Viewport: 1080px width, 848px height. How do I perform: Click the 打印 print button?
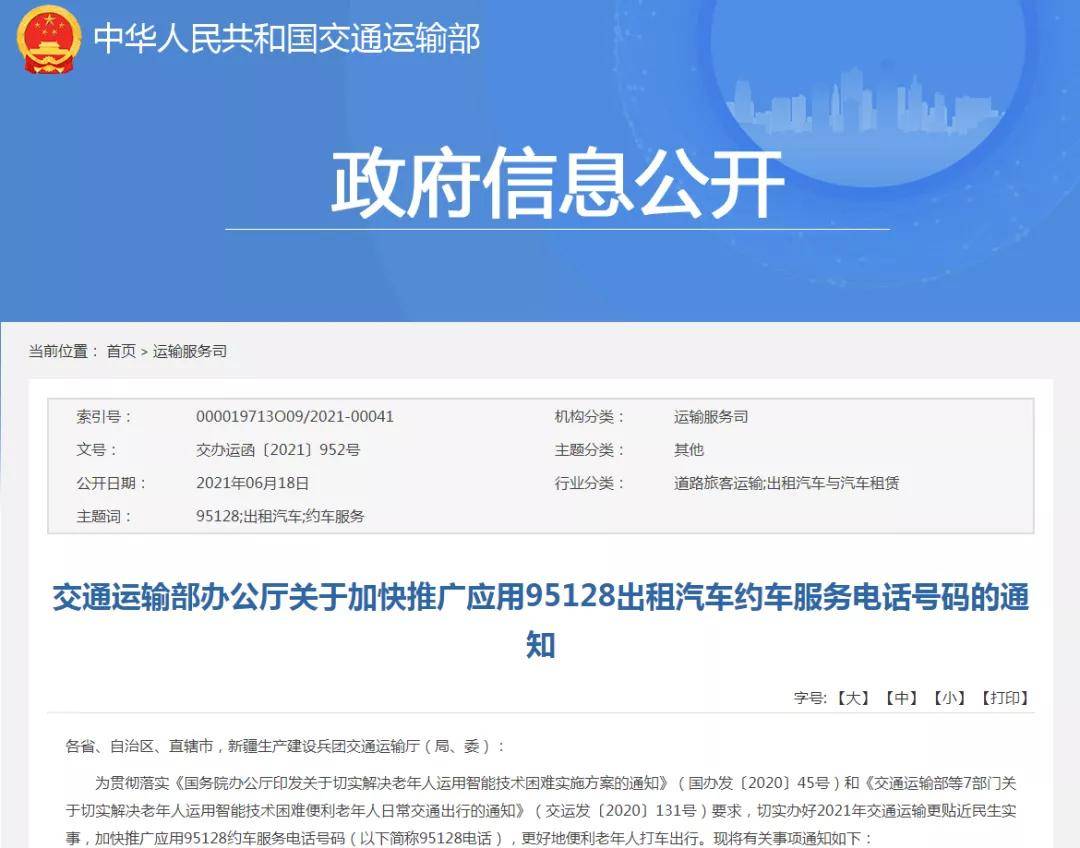1004,698
